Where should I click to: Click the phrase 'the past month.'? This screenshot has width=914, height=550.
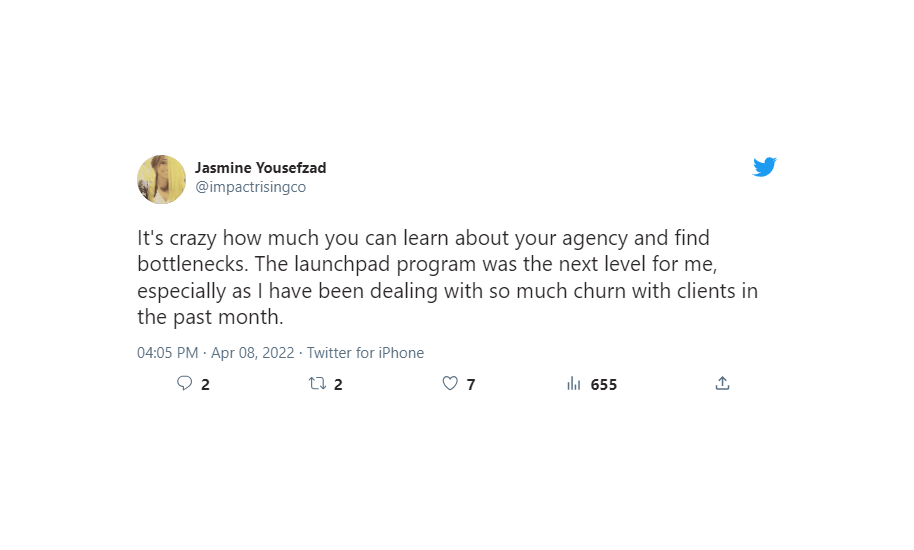coord(210,318)
